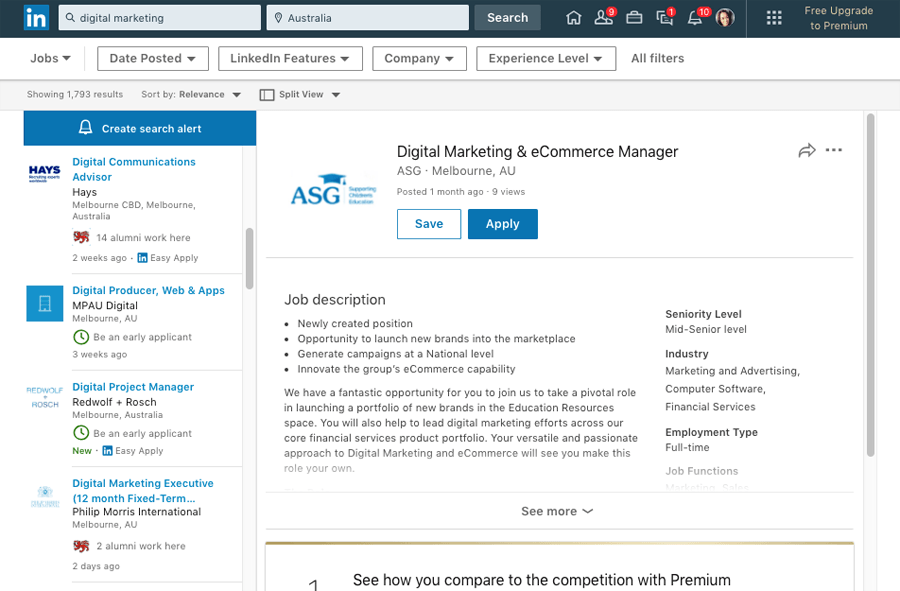Click 'Hays' company name
Screen dimensions: 900x591
coord(84,192)
